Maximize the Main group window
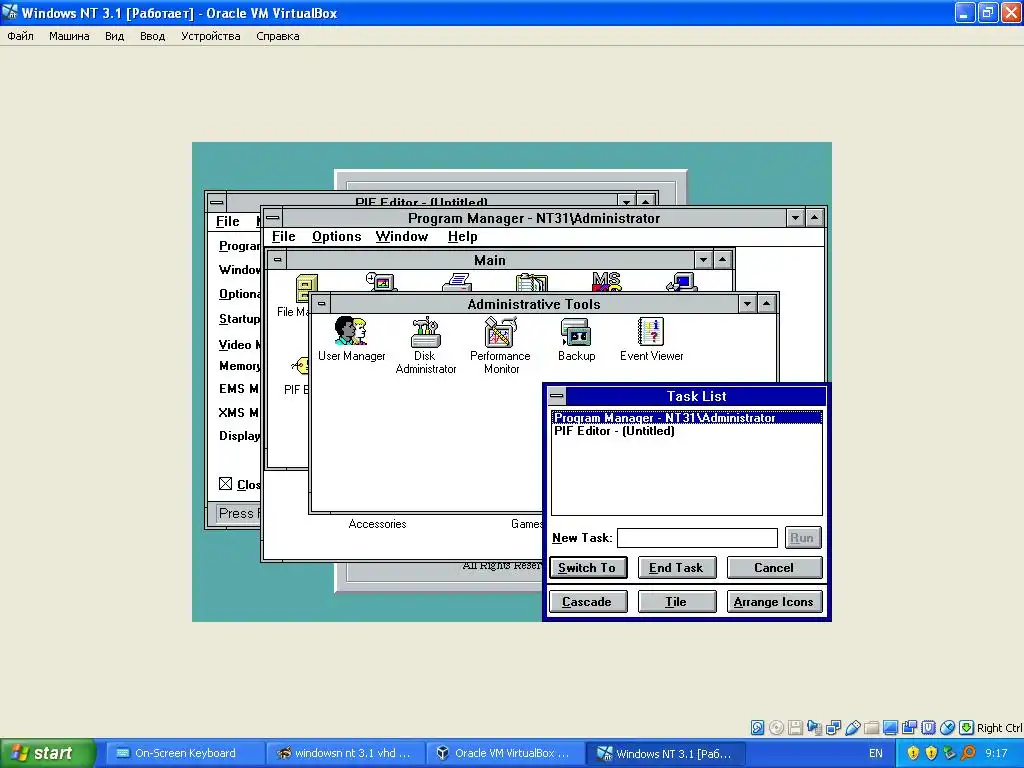The width and height of the screenshot is (1024, 768). (x=722, y=260)
